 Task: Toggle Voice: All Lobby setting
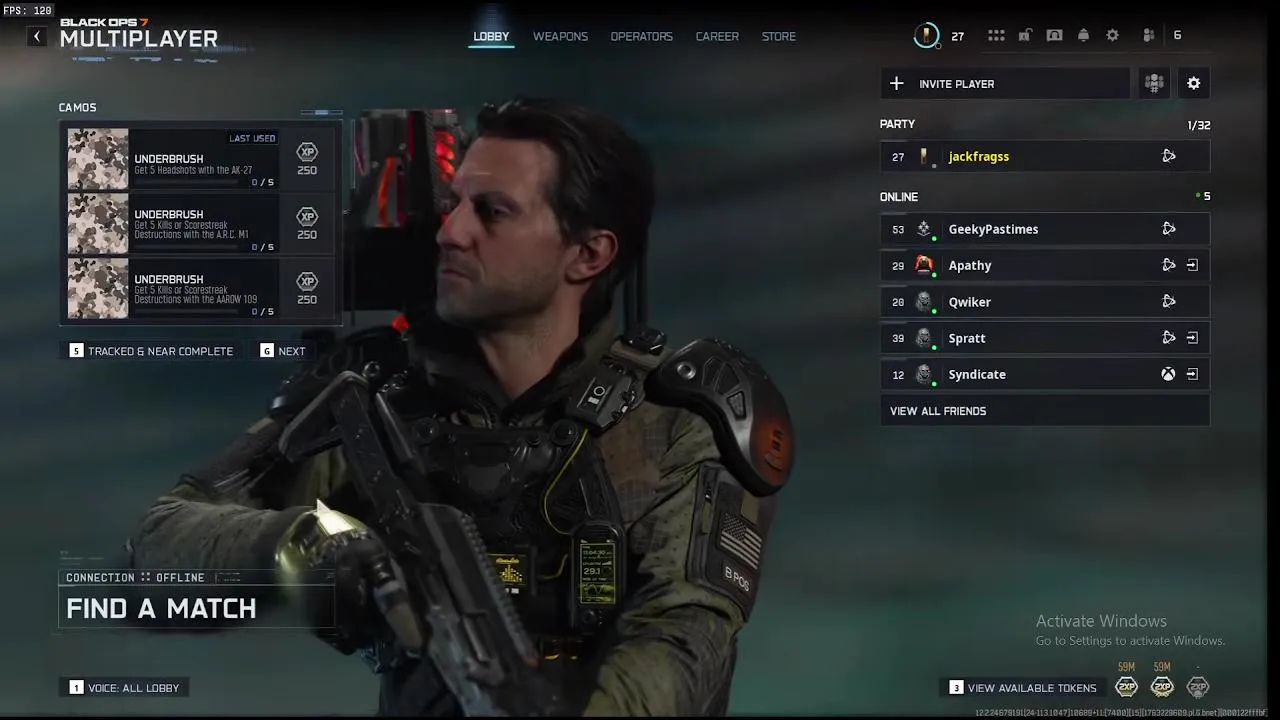click(x=125, y=688)
